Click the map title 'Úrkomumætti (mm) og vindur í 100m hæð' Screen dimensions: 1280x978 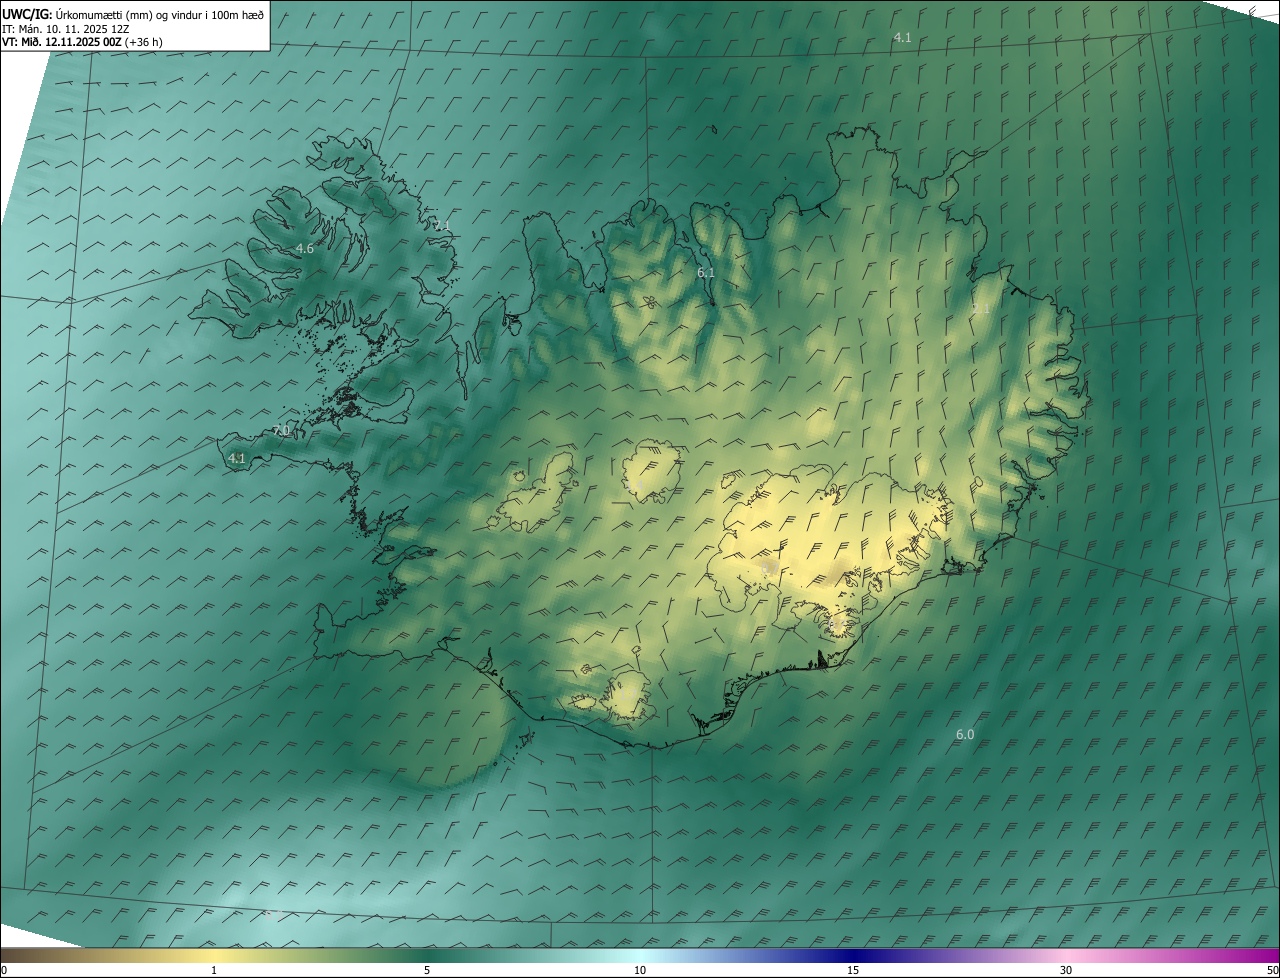[x=160, y=14]
